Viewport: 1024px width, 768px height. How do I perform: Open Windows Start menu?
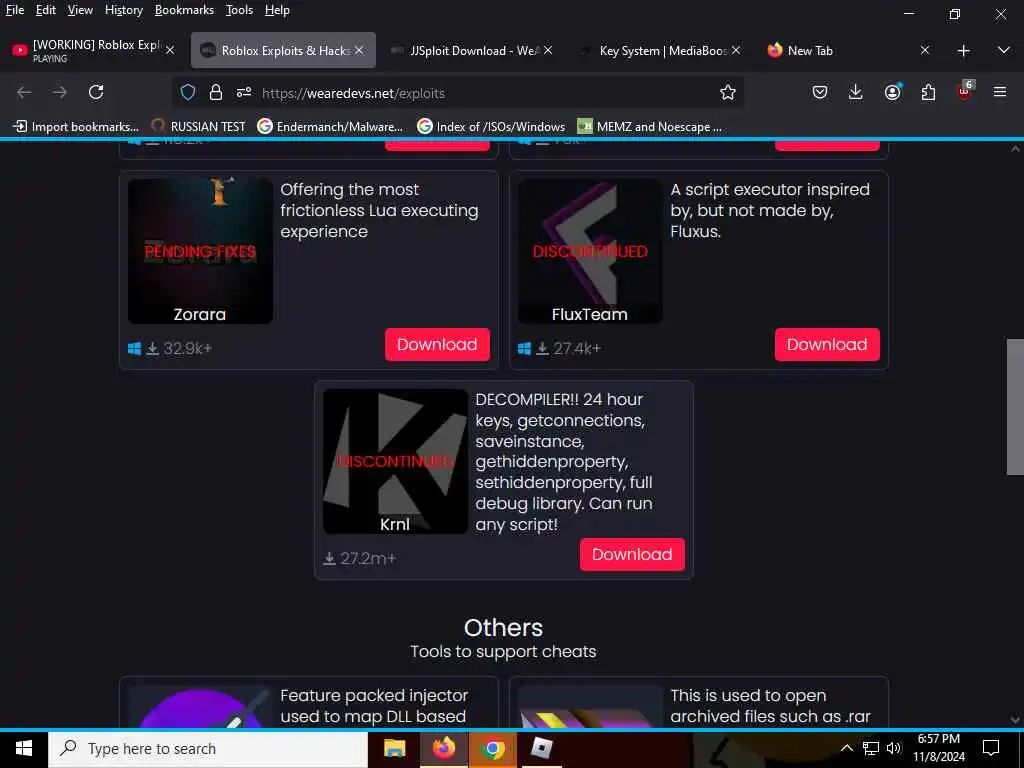coord(24,748)
